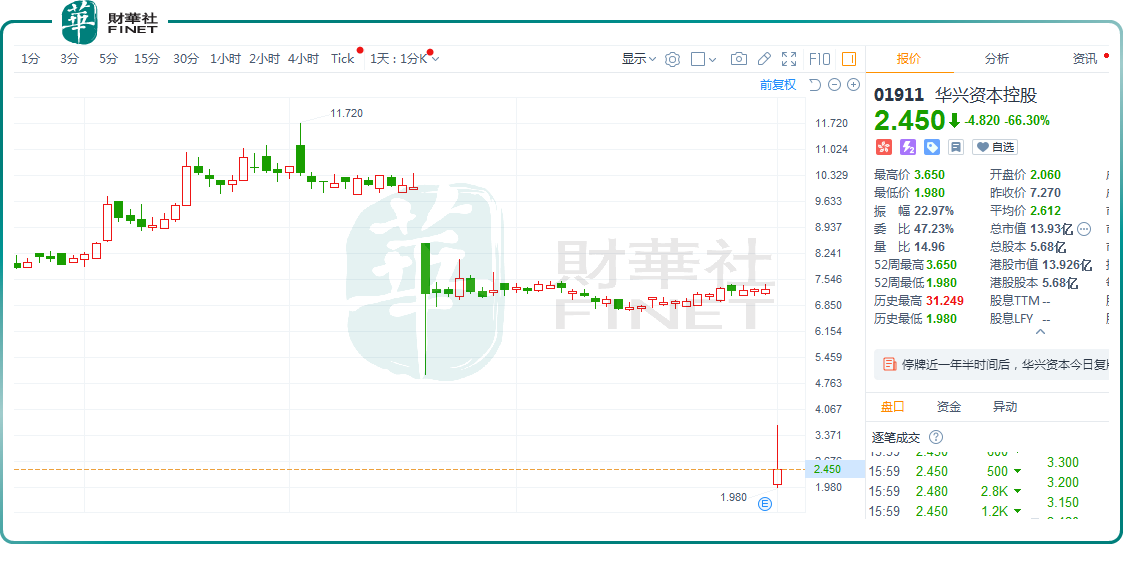The image size is (1123, 564).
Task: Zoom out the chart with minus icon
Action: [x=834, y=85]
